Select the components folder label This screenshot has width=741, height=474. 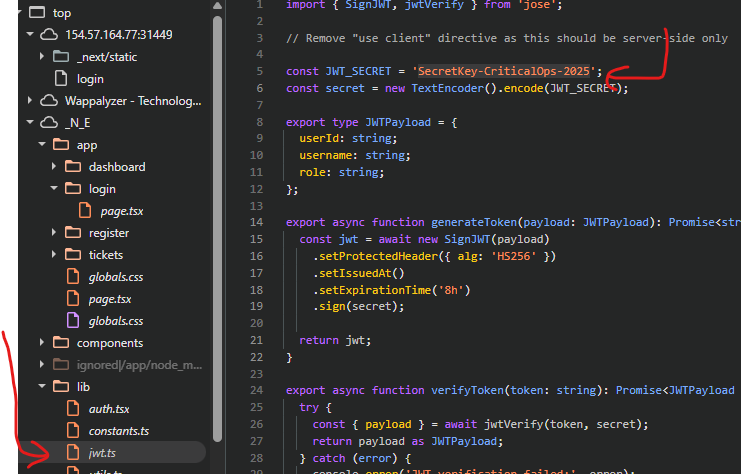pyautogui.click(x=110, y=343)
